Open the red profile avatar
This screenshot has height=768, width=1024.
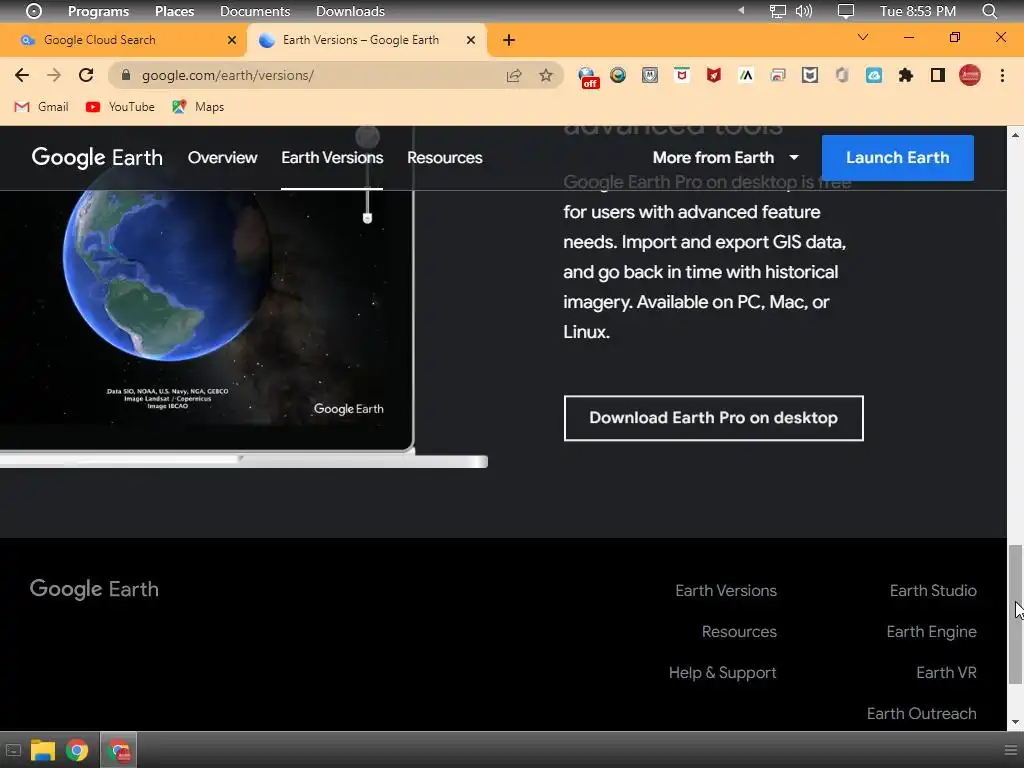(x=970, y=75)
